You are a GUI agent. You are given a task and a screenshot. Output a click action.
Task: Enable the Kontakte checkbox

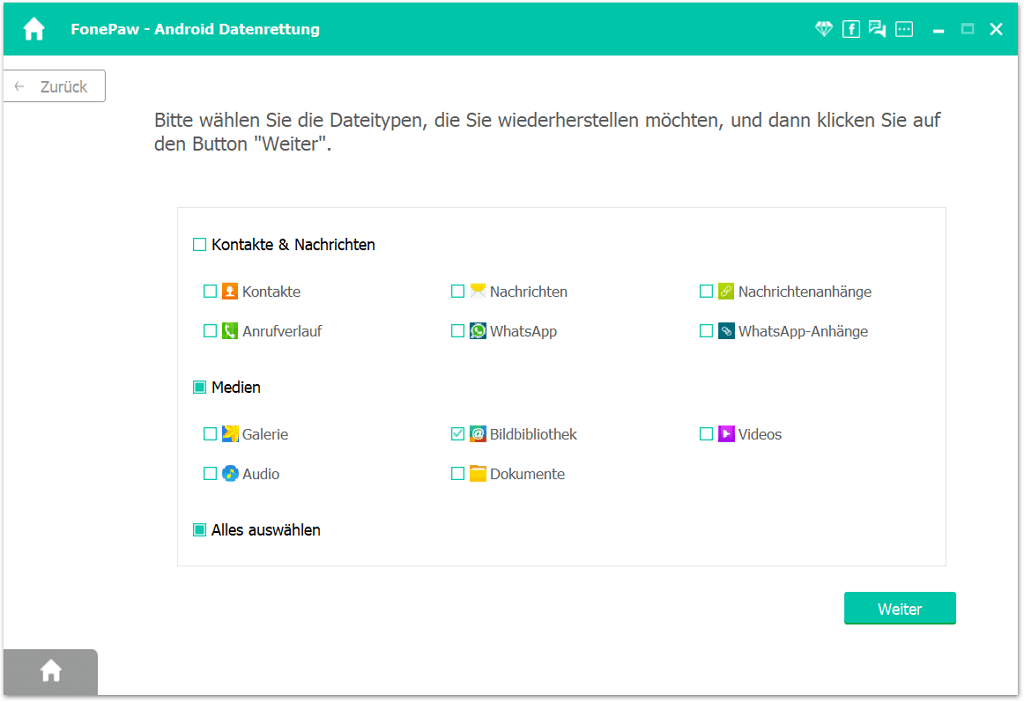(x=210, y=291)
